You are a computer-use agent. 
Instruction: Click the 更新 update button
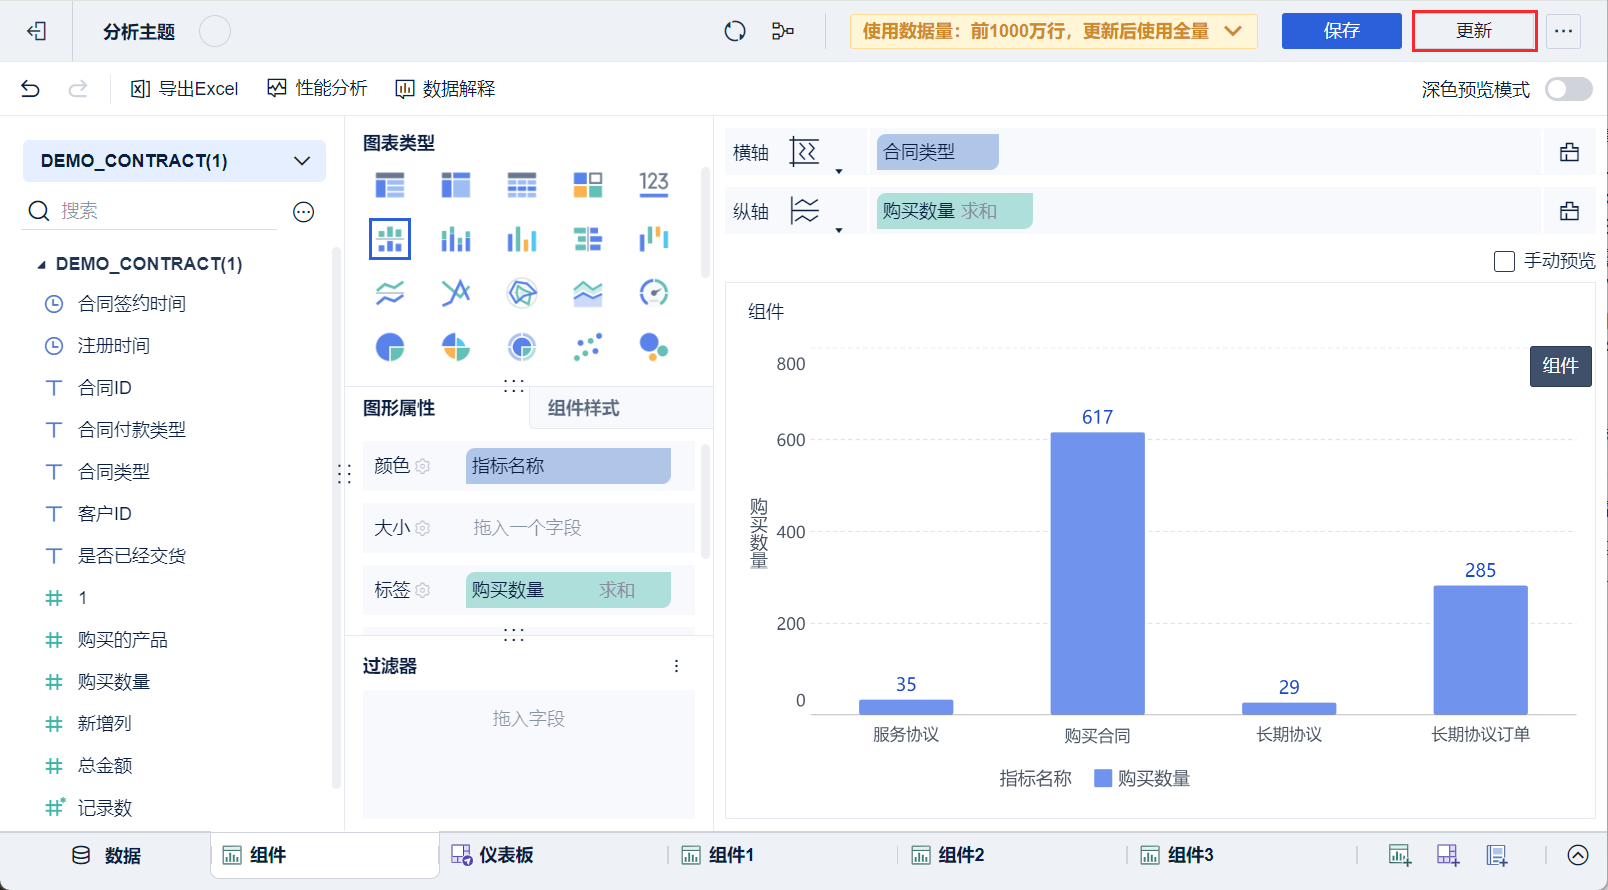click(x=1474, y=31)
